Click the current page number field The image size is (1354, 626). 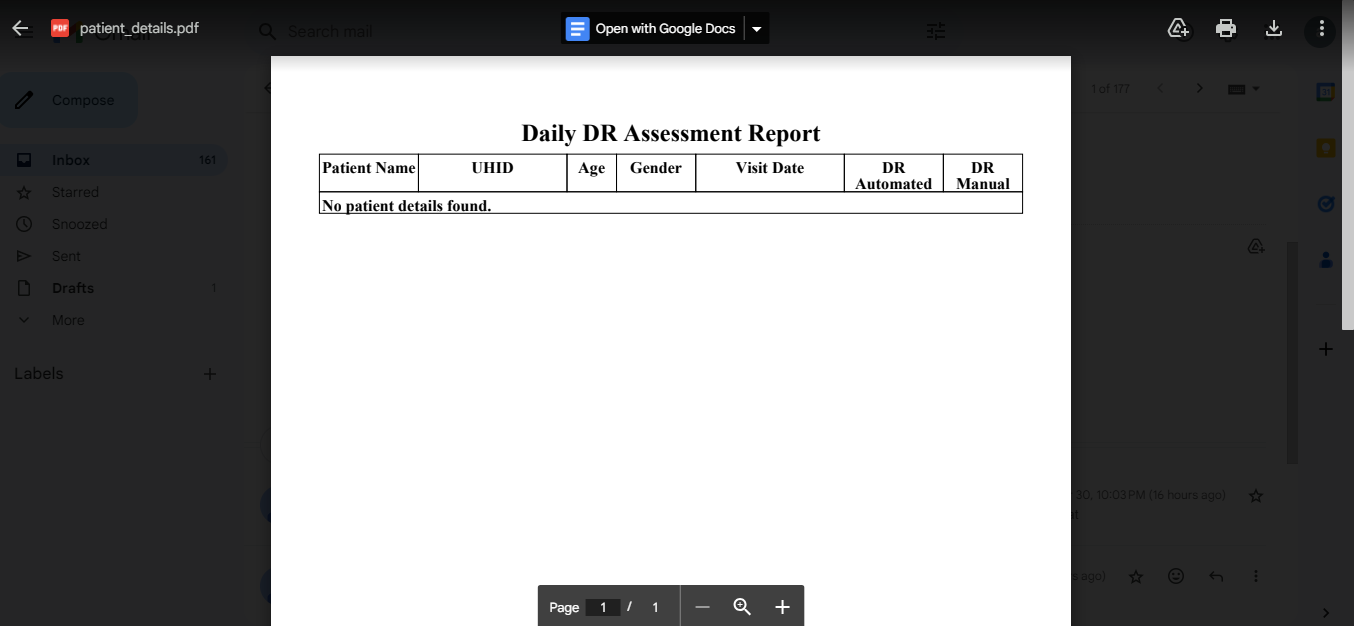(603, 607)
